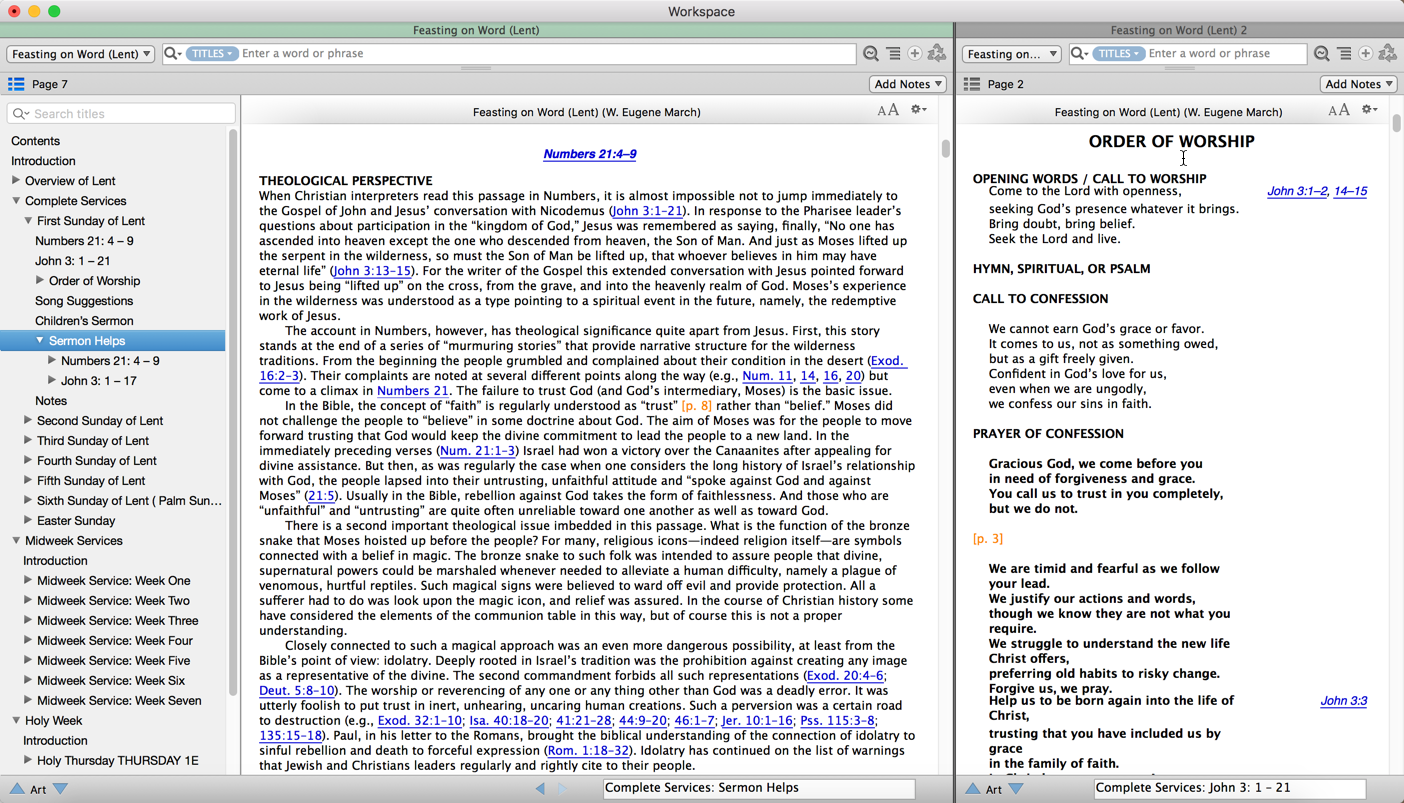The image size is (1404, 803).
Task: Follow the John 3:1–21 link
Action: (x=648, y=211)
